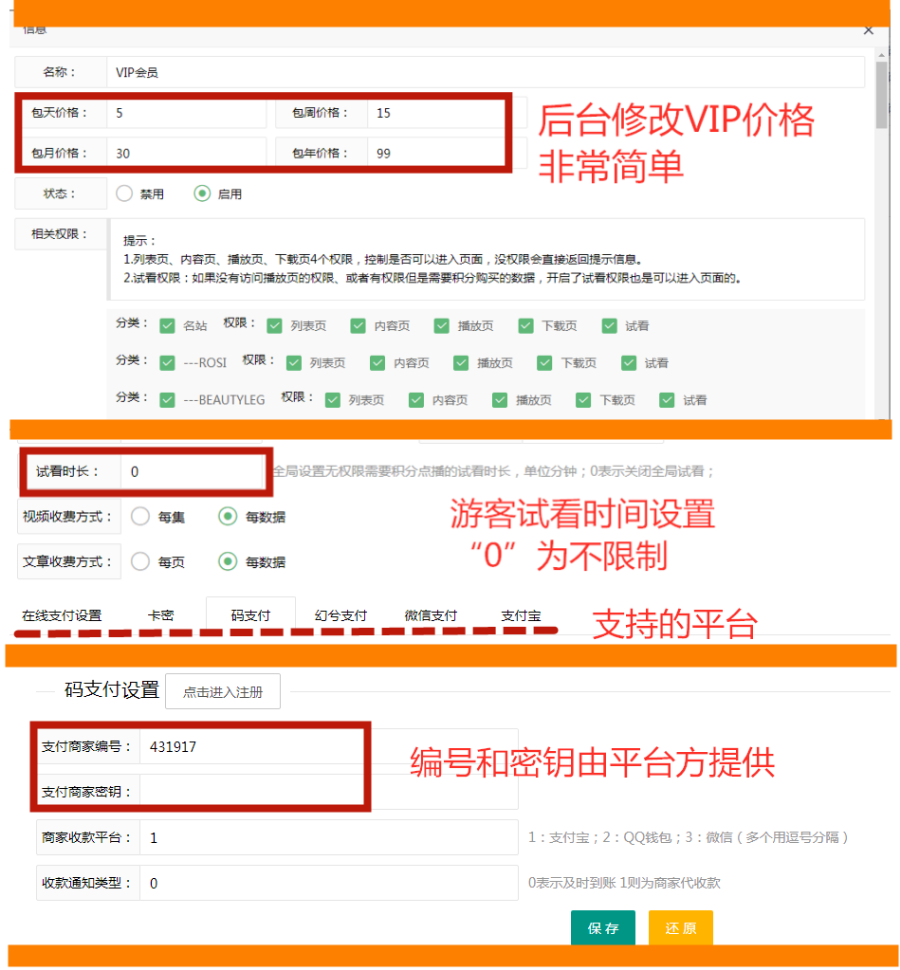The width and height of the screenshot is (900, 970).
Task: Select the 启用 status radio button
Action: click(202, 194)
